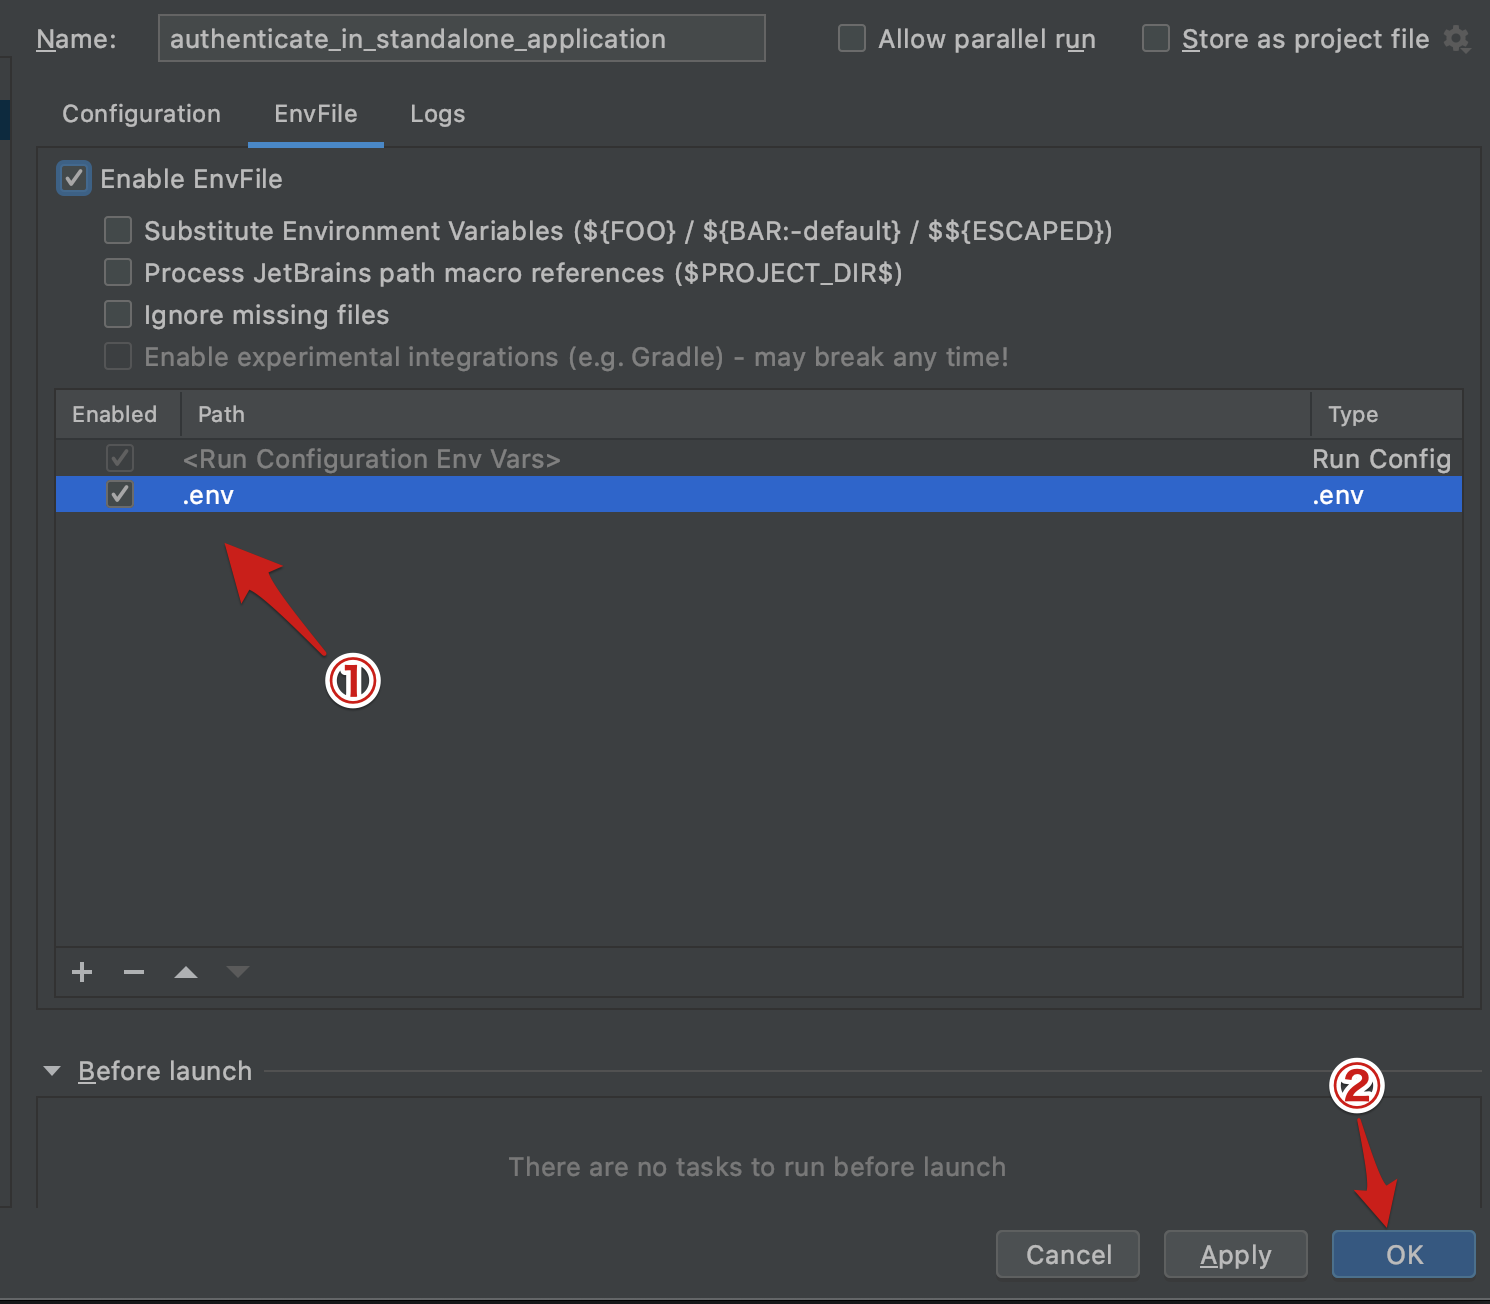
Task: Remove the selected env file entry
Action: click(x=133, y=972)
